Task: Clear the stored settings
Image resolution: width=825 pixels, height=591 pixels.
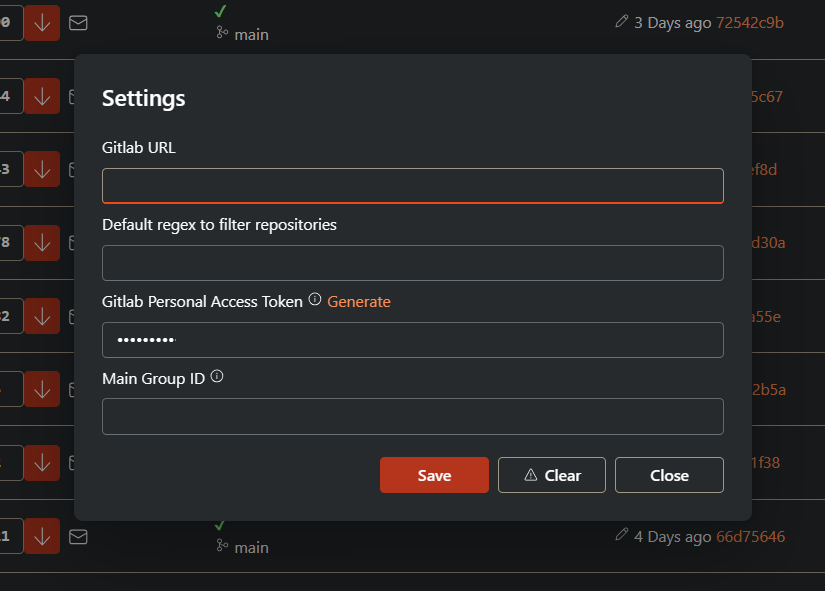Action: pyautogui.click(x=551, y=475)
